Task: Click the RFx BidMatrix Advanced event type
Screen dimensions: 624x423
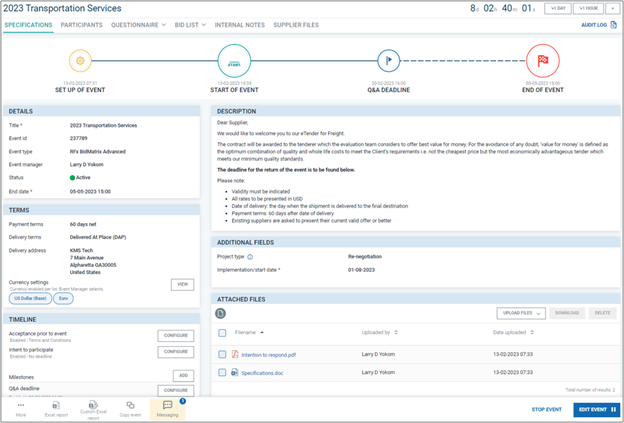Action: tap(98, 152)
